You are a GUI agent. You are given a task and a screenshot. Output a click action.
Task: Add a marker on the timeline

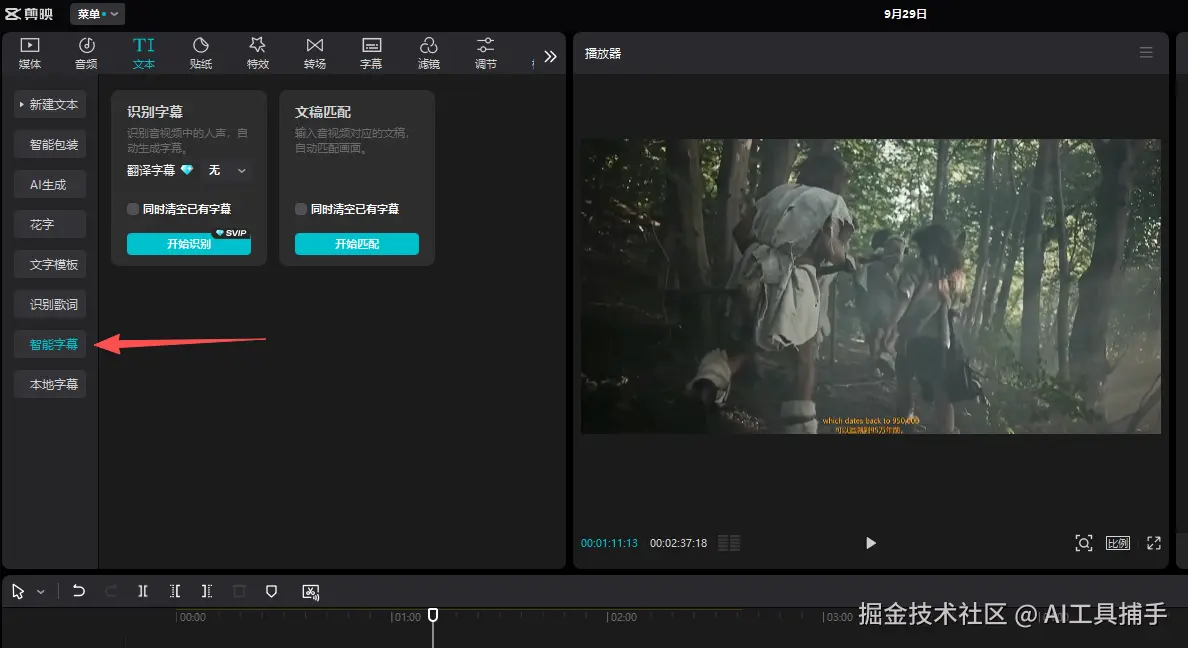pyautogui.click(x=271, y=591)
